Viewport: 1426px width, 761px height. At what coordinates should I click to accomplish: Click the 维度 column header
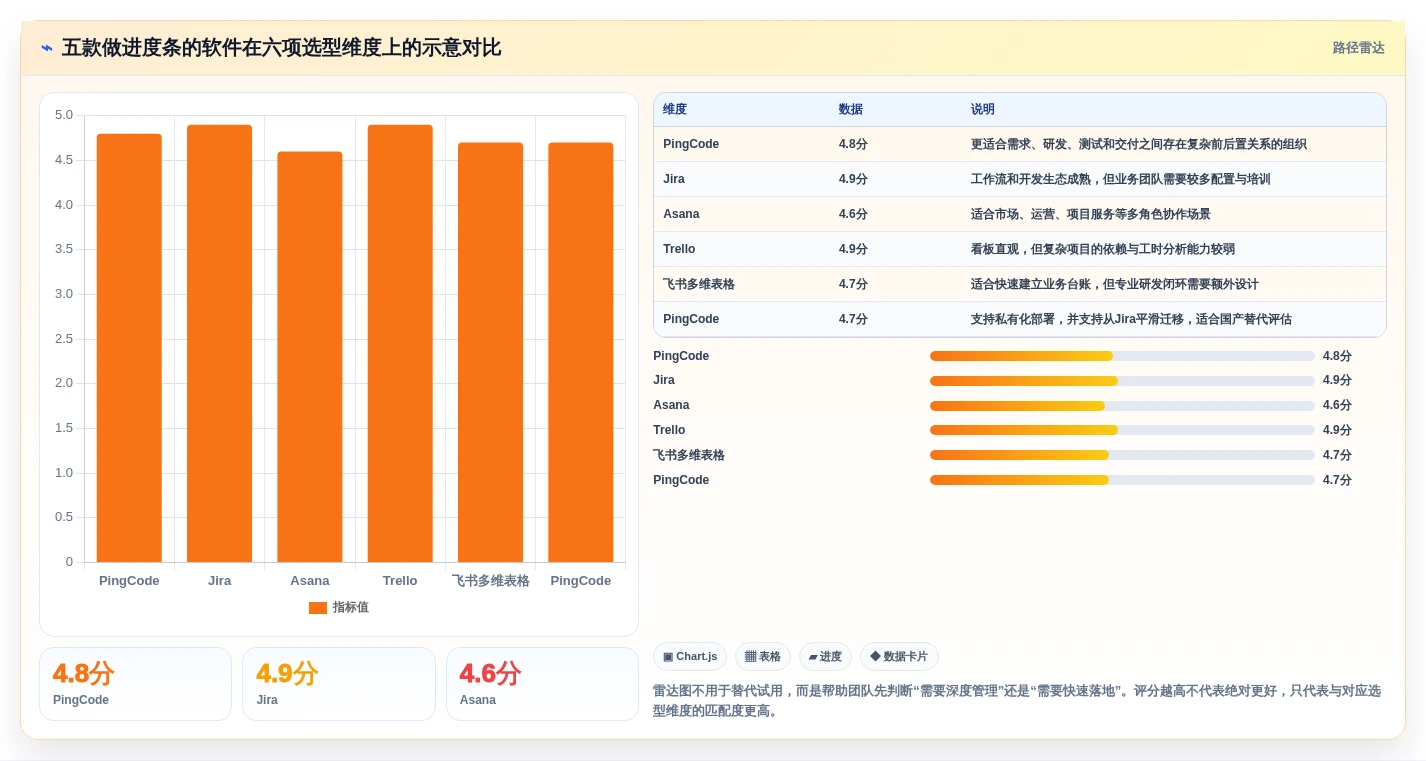675,110
